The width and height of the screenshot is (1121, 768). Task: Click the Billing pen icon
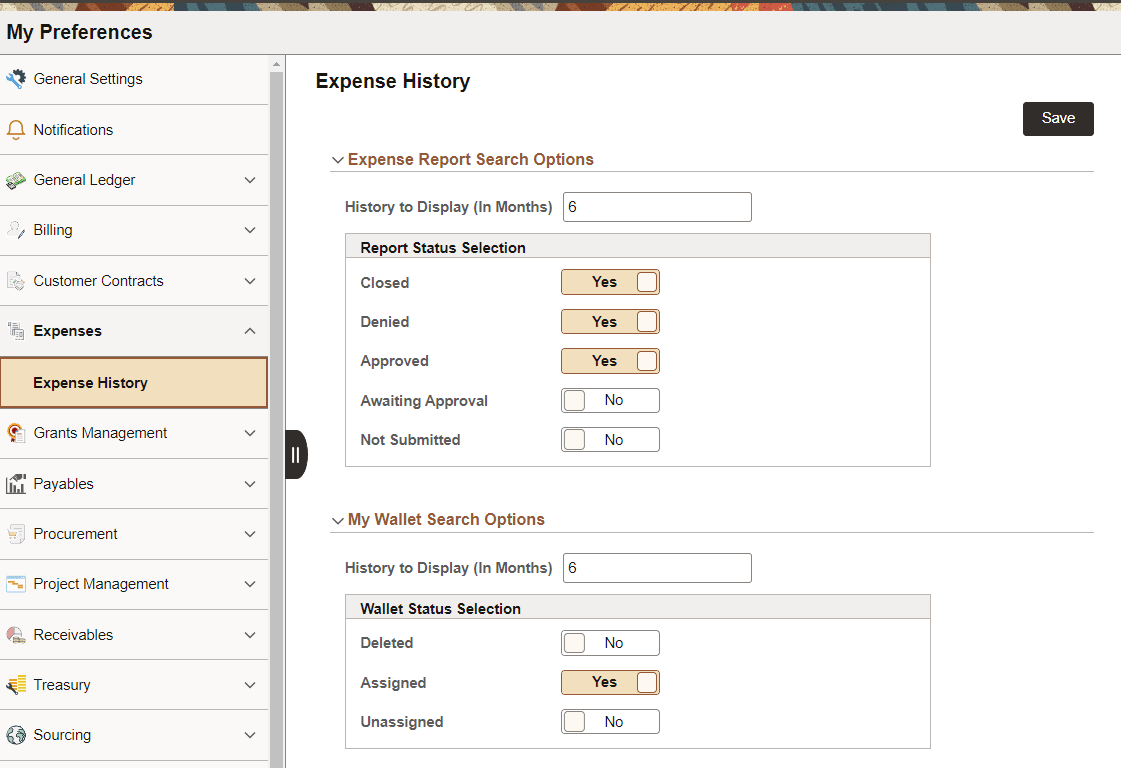click(x=15, y=230)
